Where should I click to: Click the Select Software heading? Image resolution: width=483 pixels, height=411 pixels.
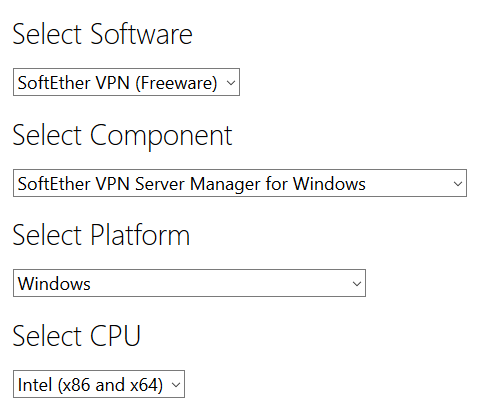pyautogui.click(x=102, y=34)
